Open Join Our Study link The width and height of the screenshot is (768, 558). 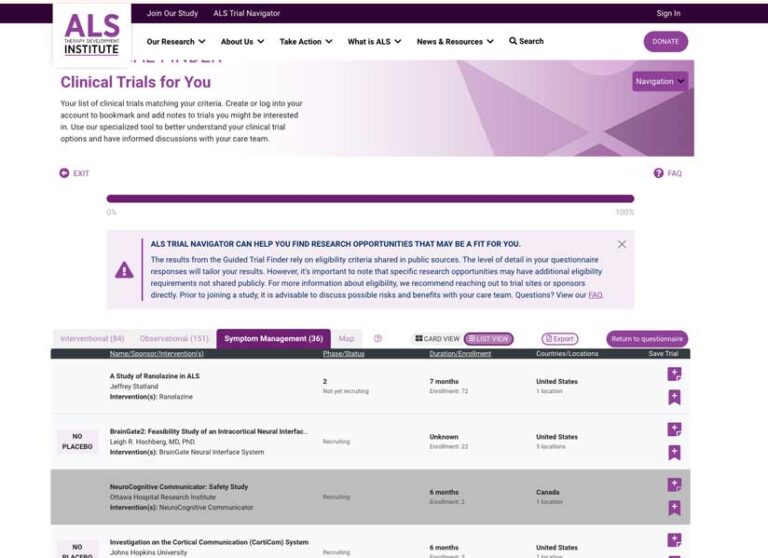tap(172, 13)
